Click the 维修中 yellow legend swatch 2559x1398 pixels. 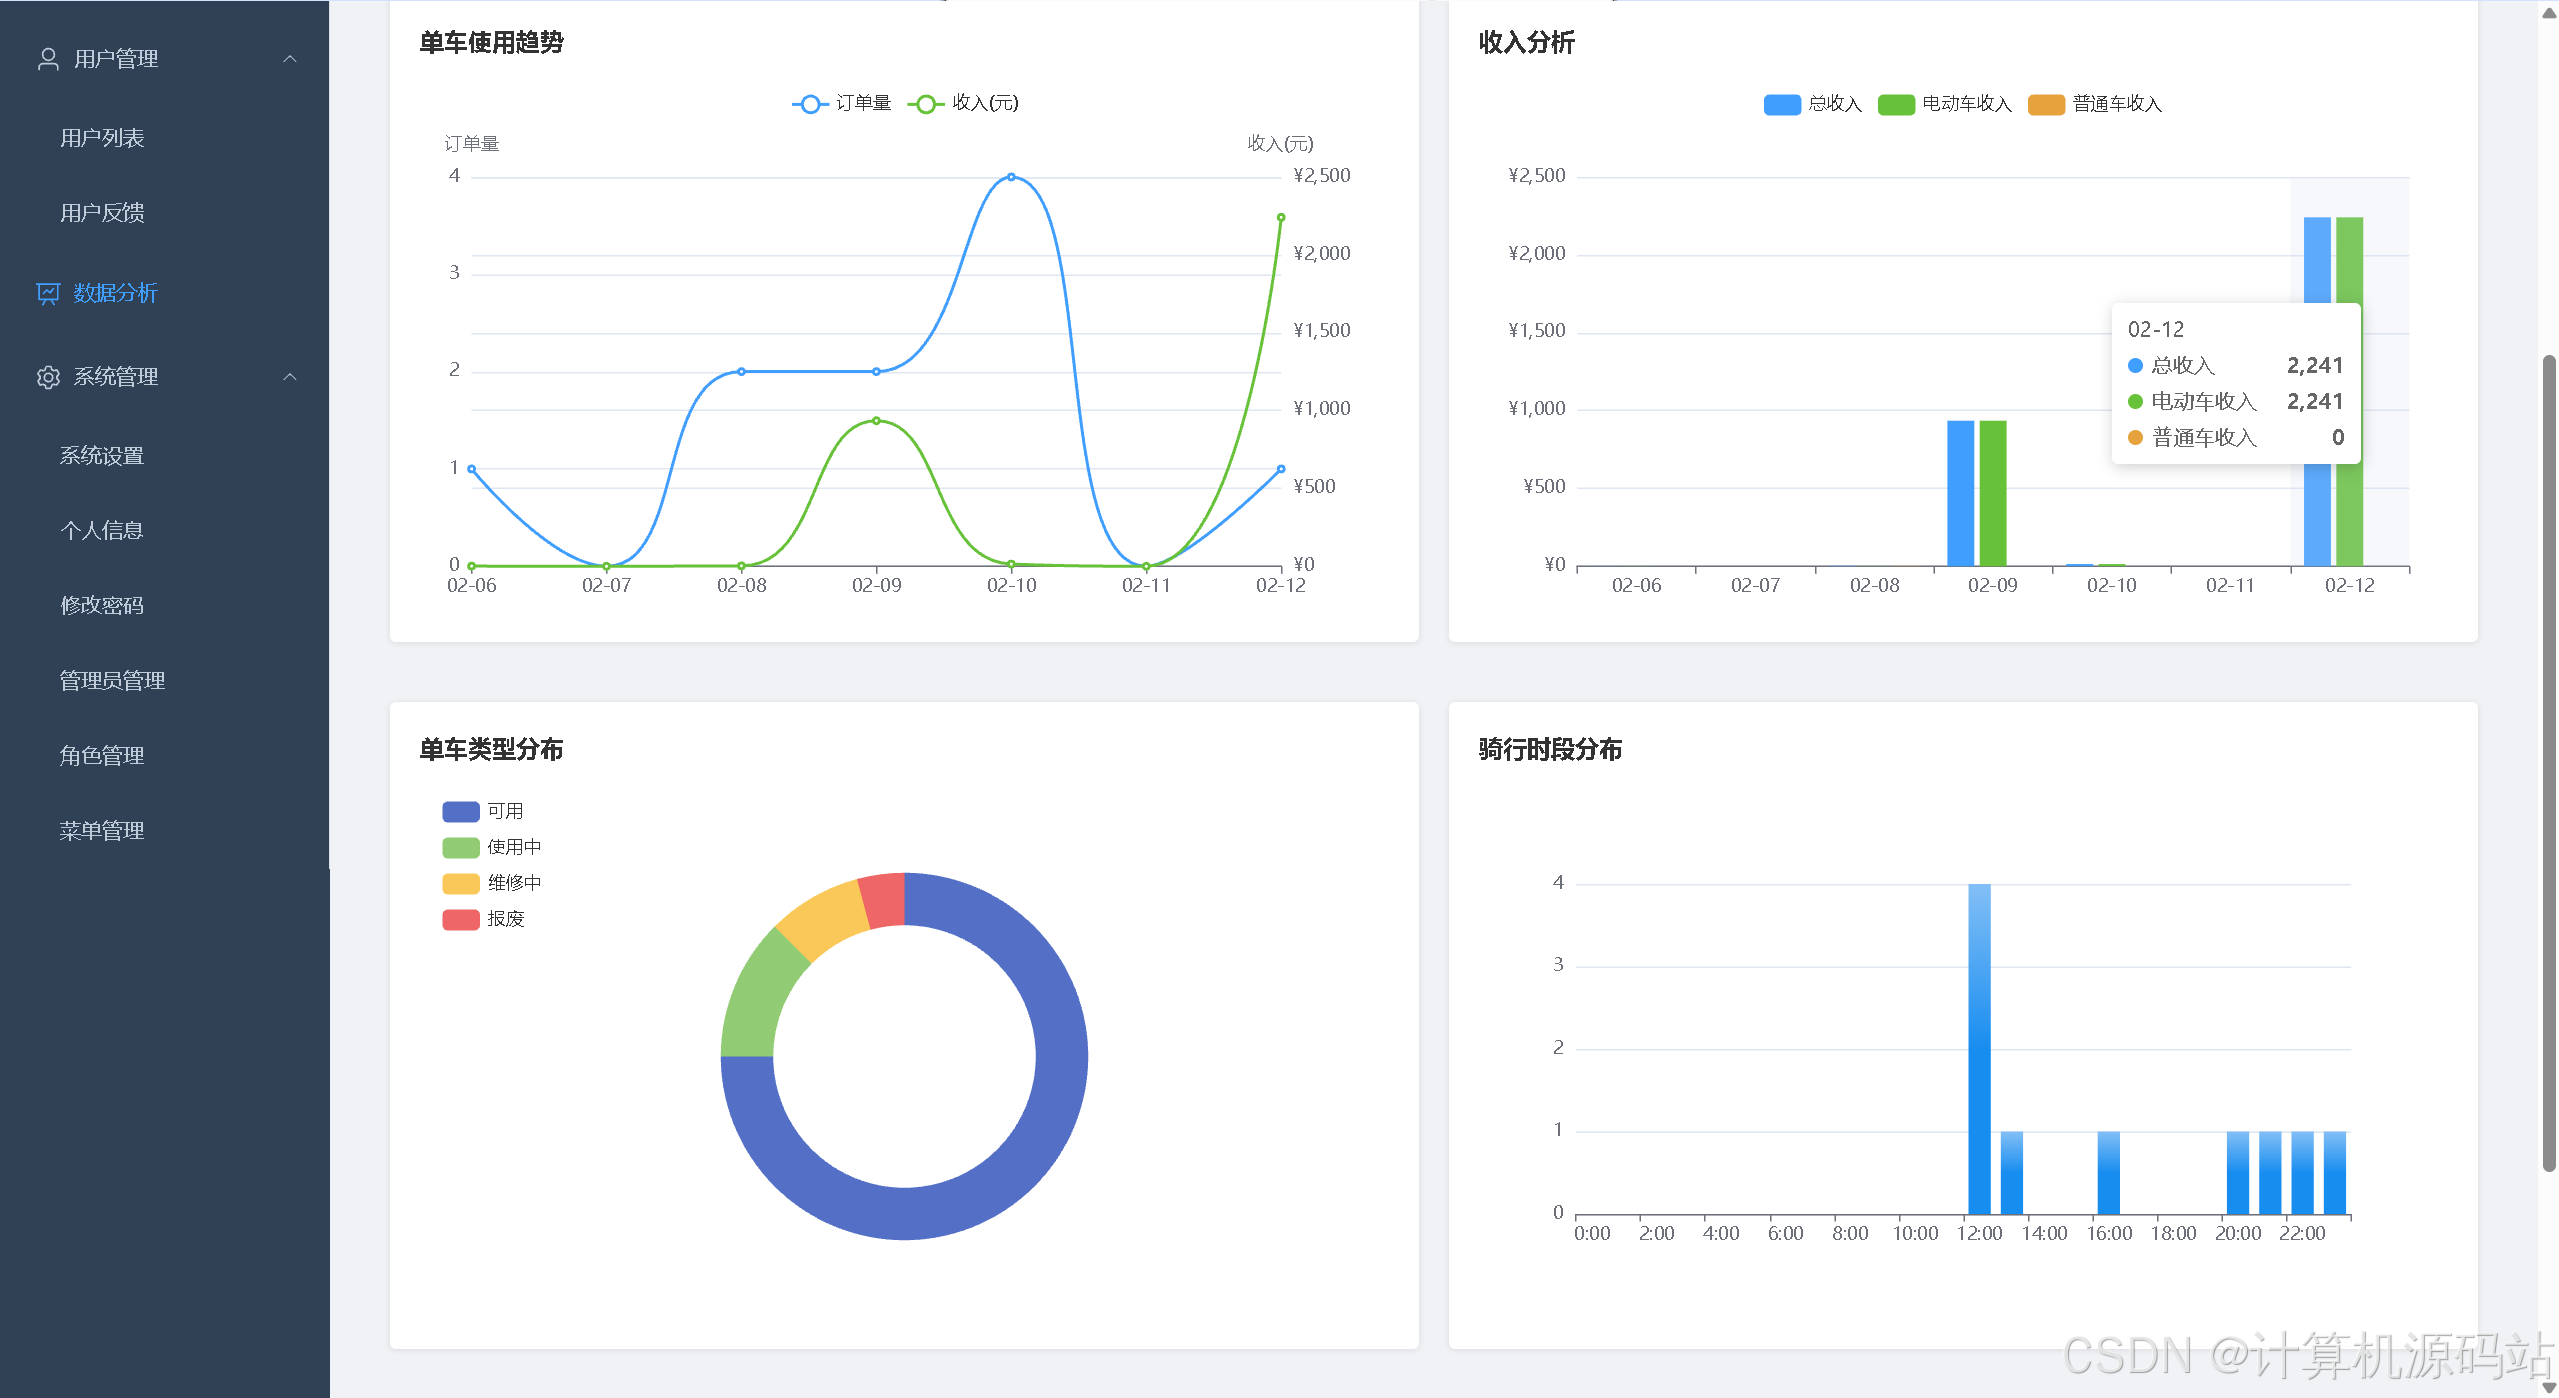click(x=461, y=884)
